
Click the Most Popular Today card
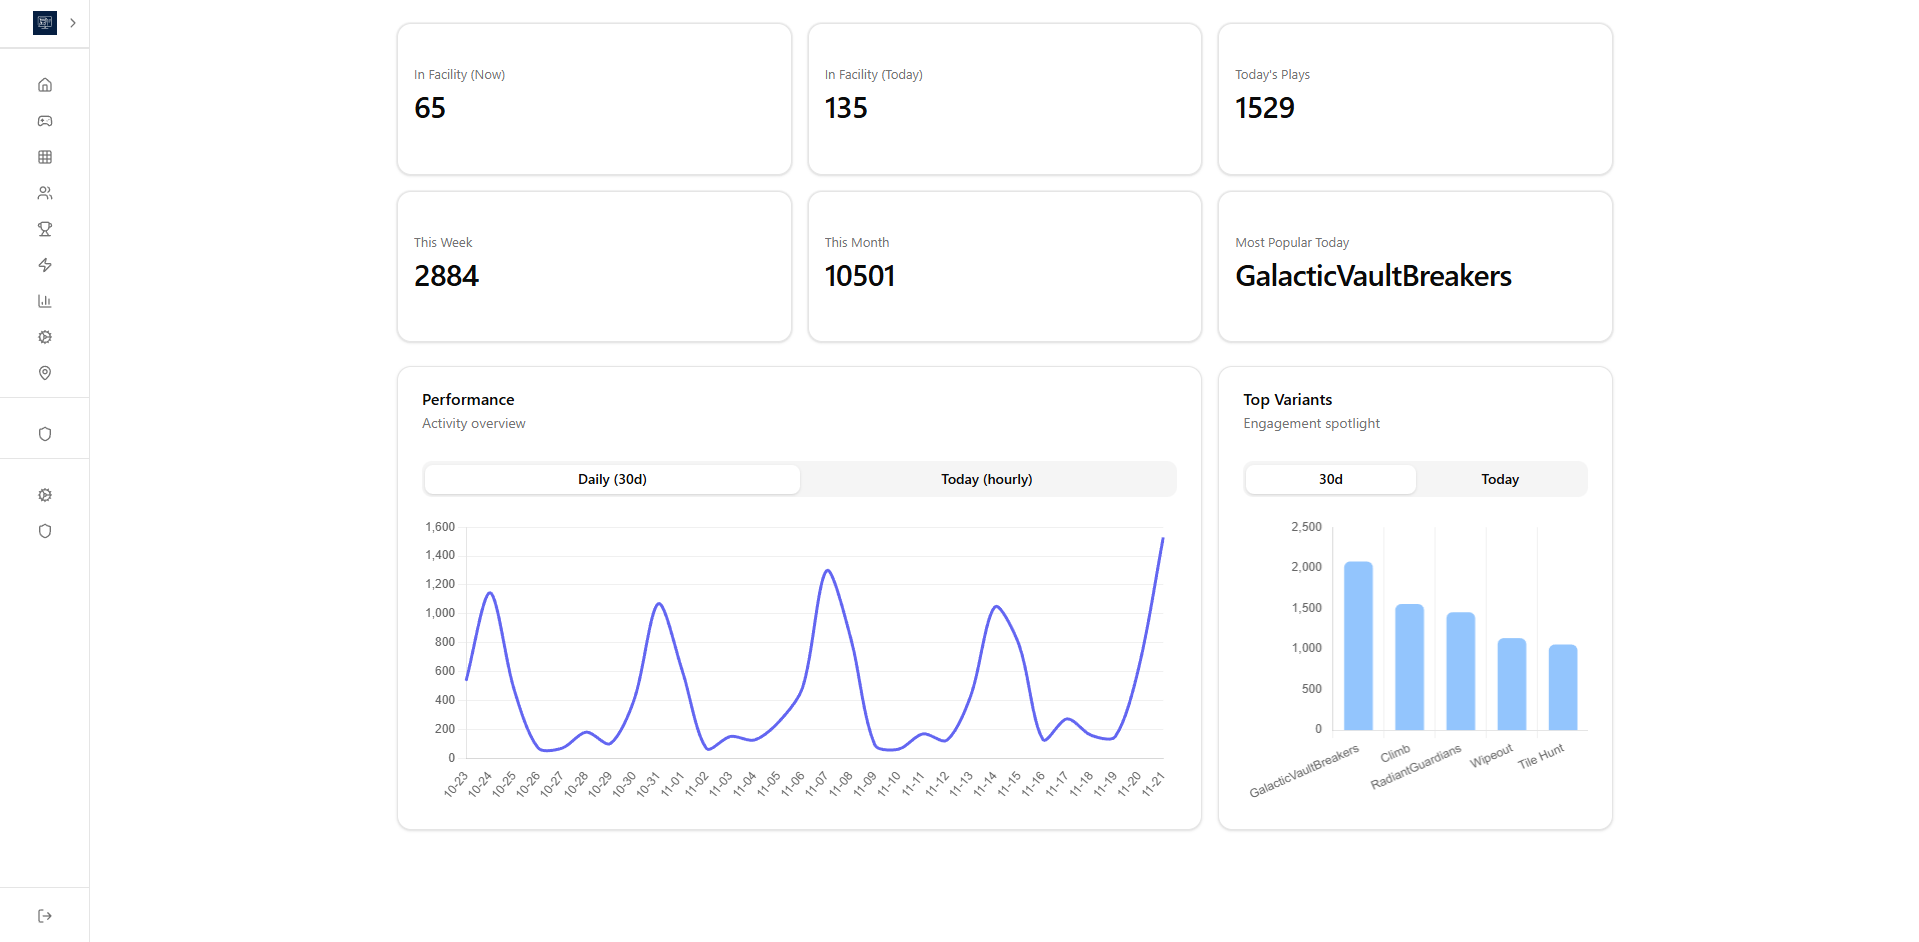coord(1414,267)
